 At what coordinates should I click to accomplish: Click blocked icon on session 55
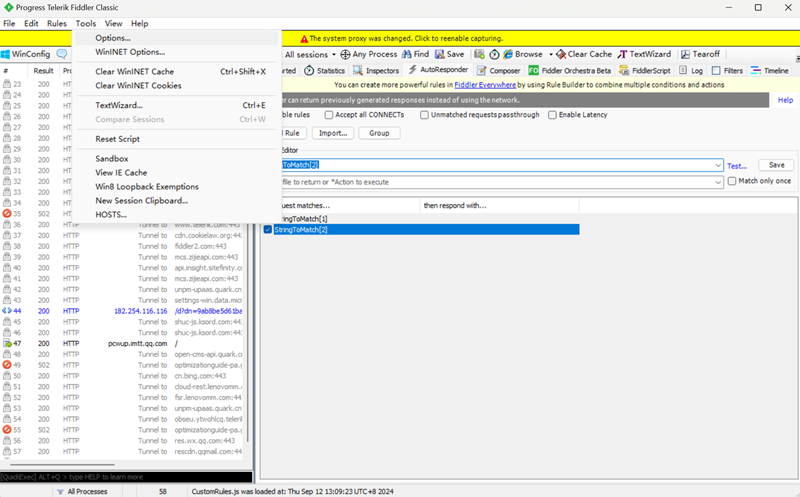(7, 430)
